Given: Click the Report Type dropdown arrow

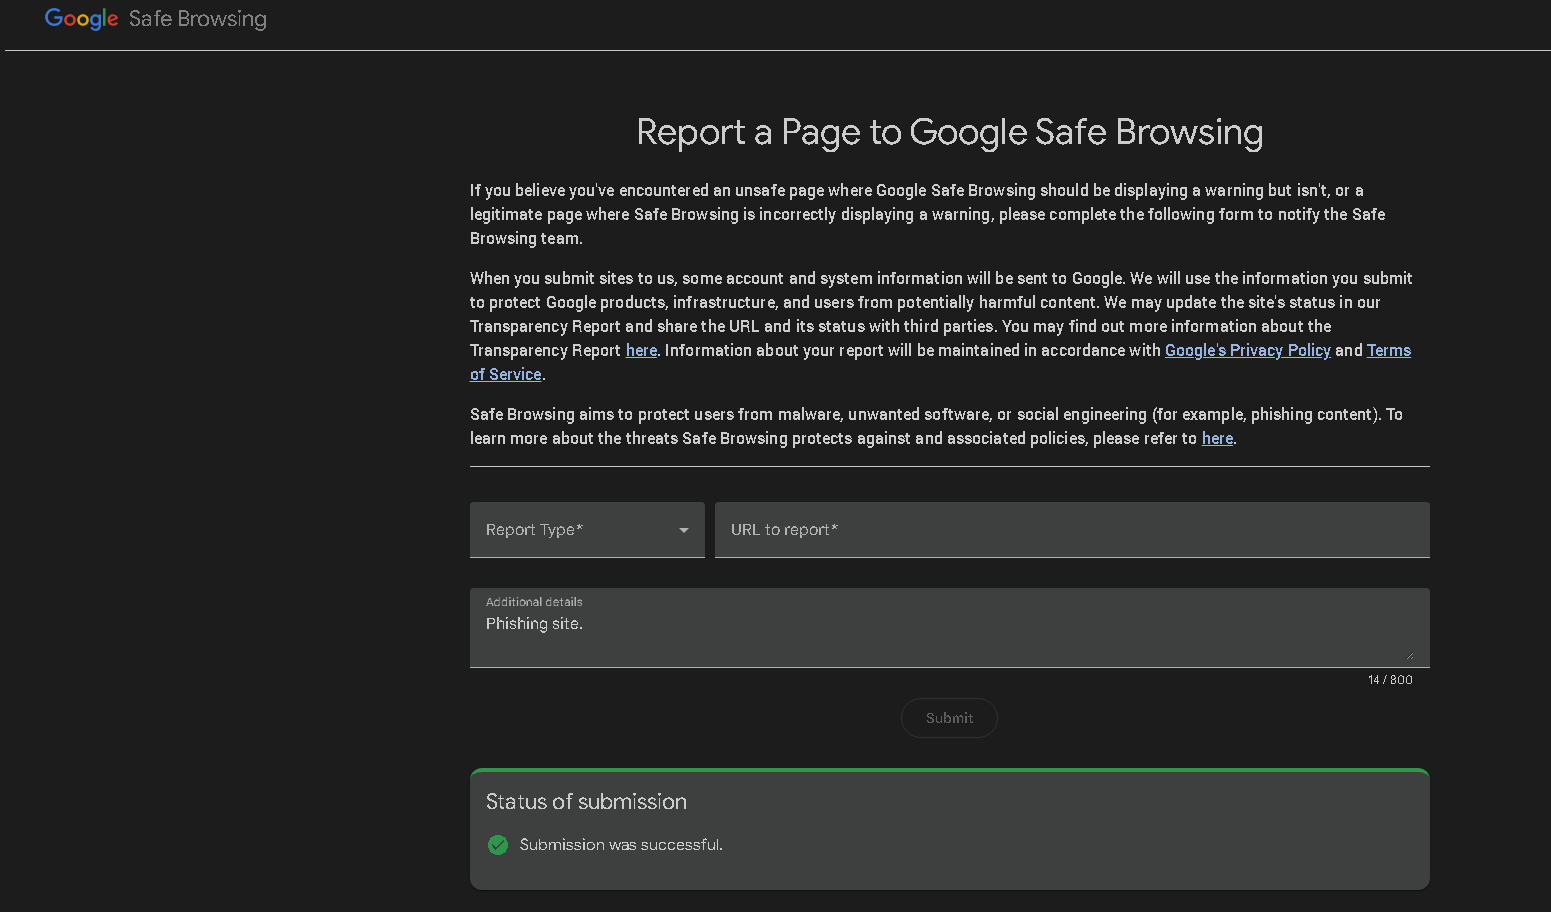Looking at the screenshot, I should click(x=684, y=530).
